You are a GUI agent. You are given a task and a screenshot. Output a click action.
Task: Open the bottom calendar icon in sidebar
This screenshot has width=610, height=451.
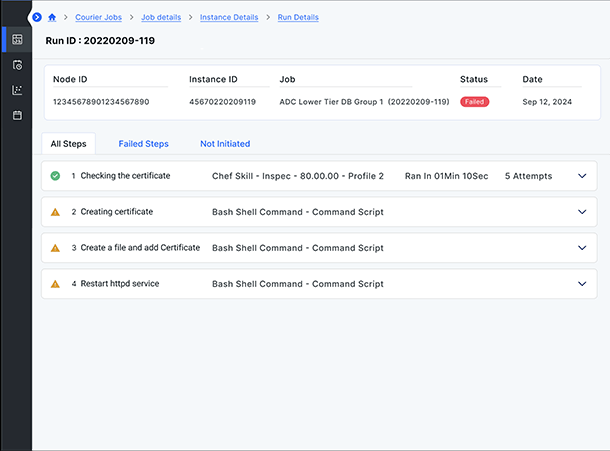17,116
